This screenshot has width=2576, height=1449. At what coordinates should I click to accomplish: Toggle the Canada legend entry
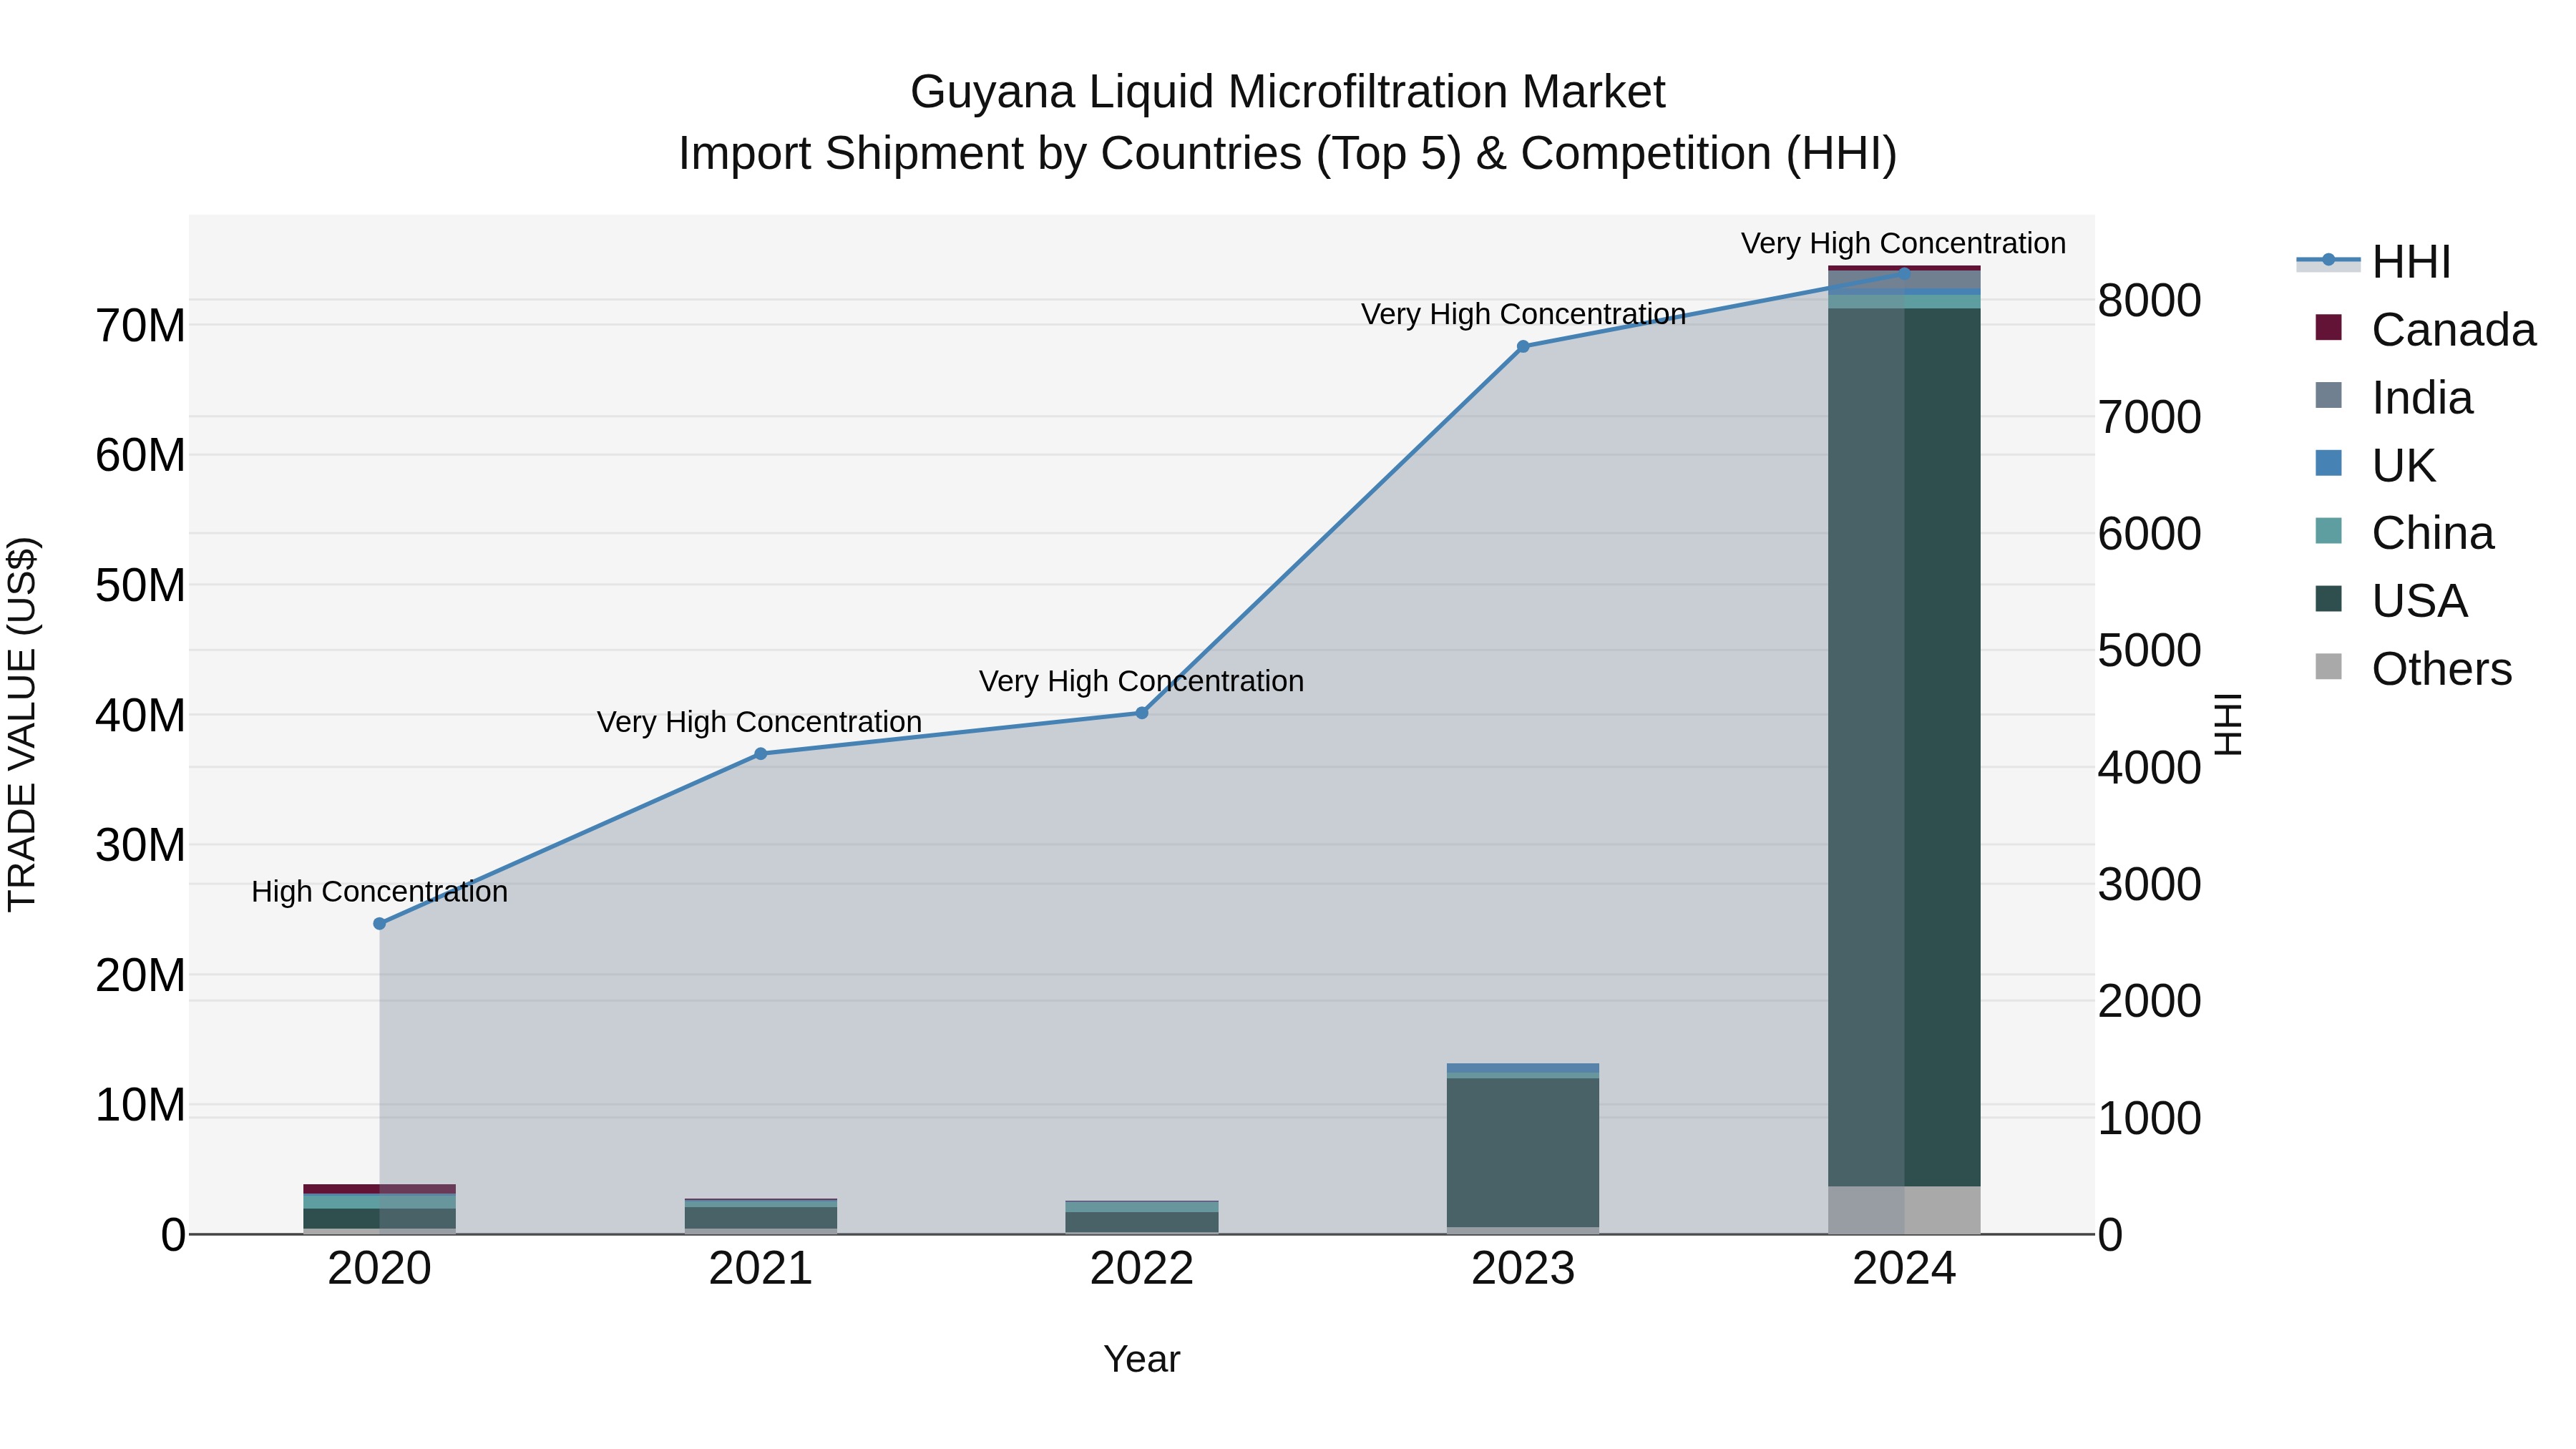[x=2425, y=329]
